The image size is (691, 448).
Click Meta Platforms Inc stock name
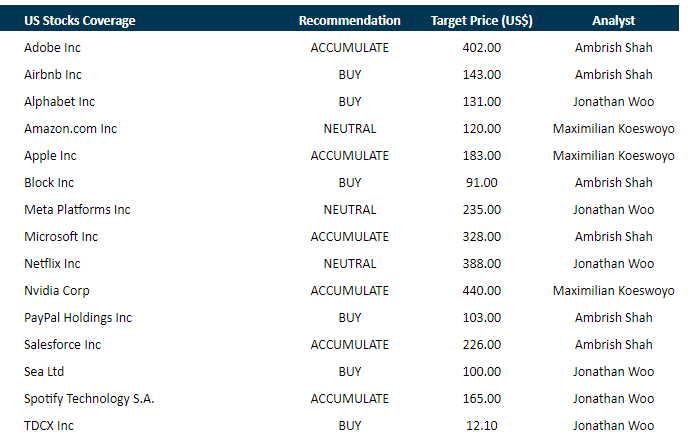pyautogui.click(x=77, y=209)
